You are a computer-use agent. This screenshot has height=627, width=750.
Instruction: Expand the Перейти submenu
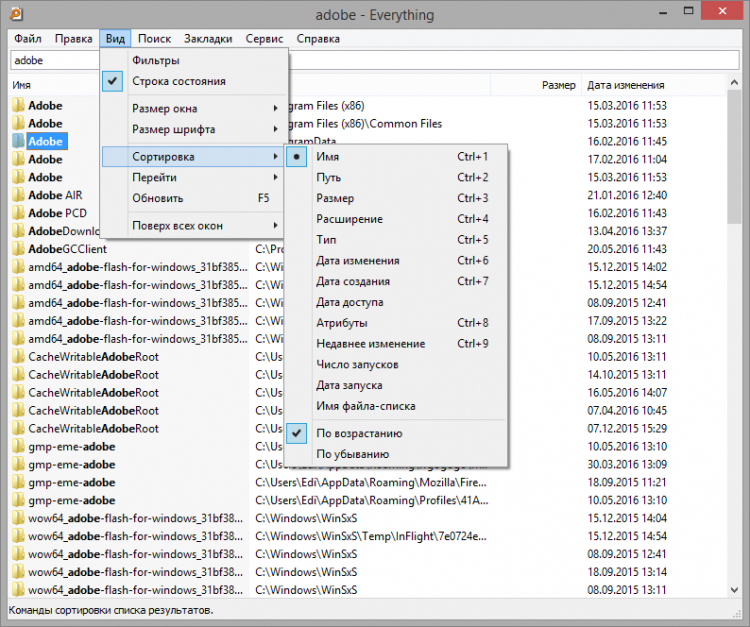[191, 177]
